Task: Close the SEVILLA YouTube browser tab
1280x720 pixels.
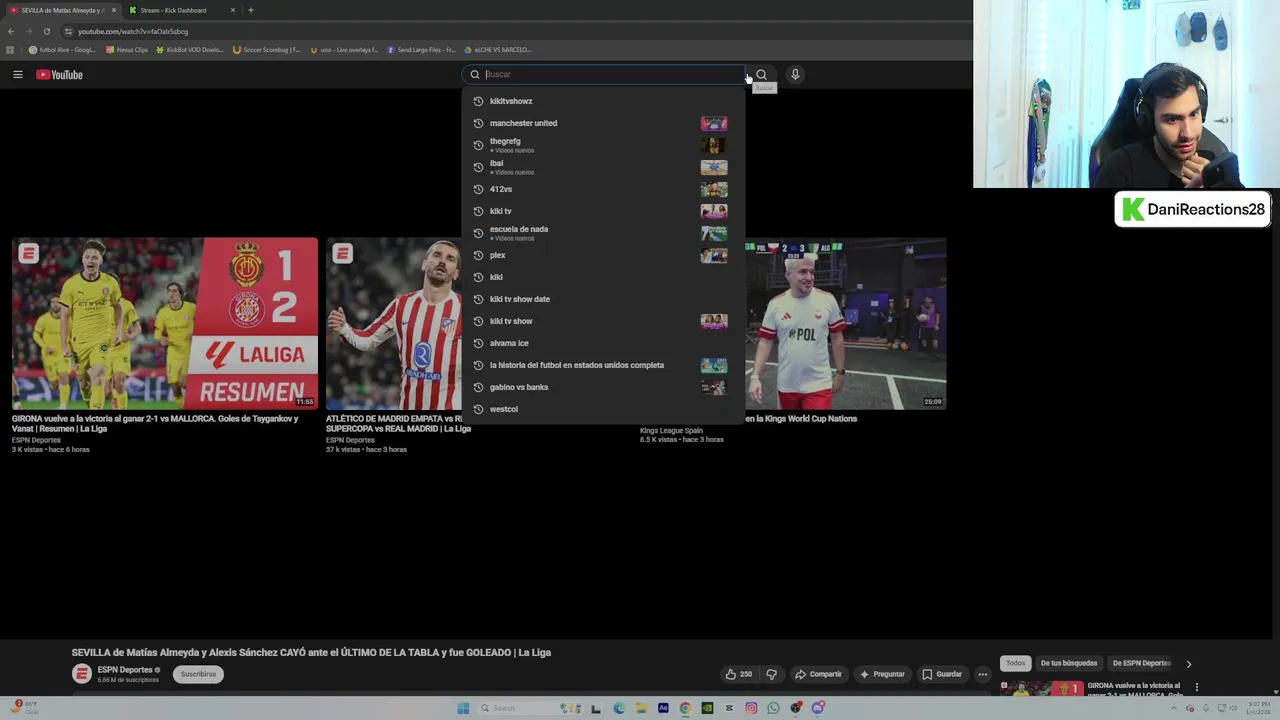Action: click(x=113, y=10)
